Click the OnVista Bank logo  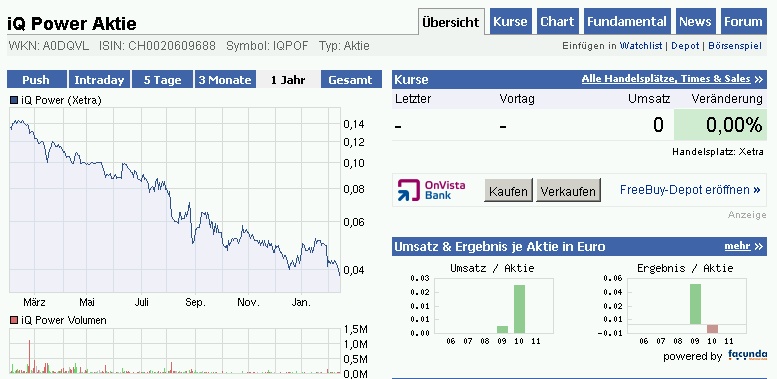coord(432,190)
